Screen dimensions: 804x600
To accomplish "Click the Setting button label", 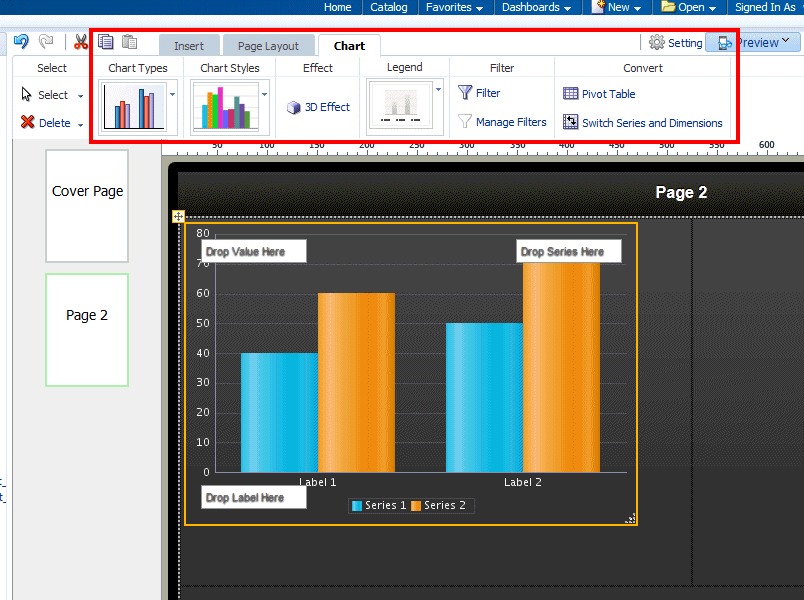I will tap(685, 43).
